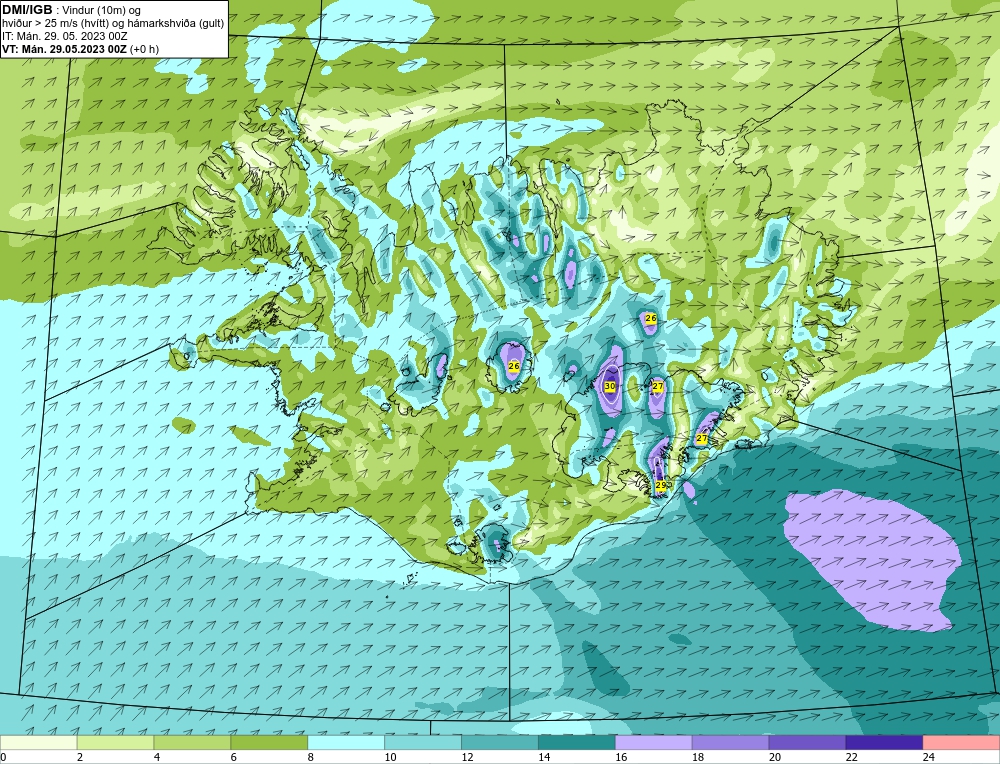Click the scale number 16

coord(621,757)
